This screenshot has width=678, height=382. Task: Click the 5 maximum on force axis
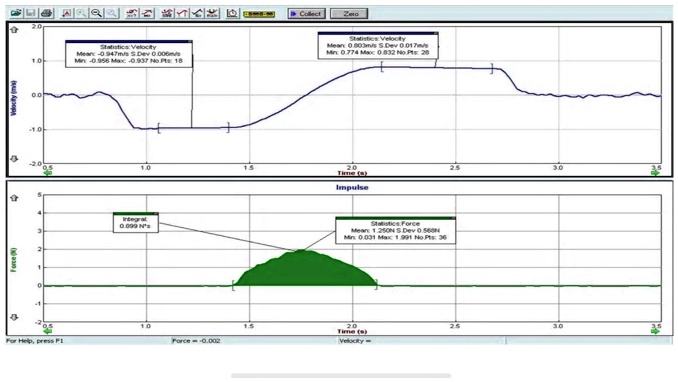pos(40,195)
